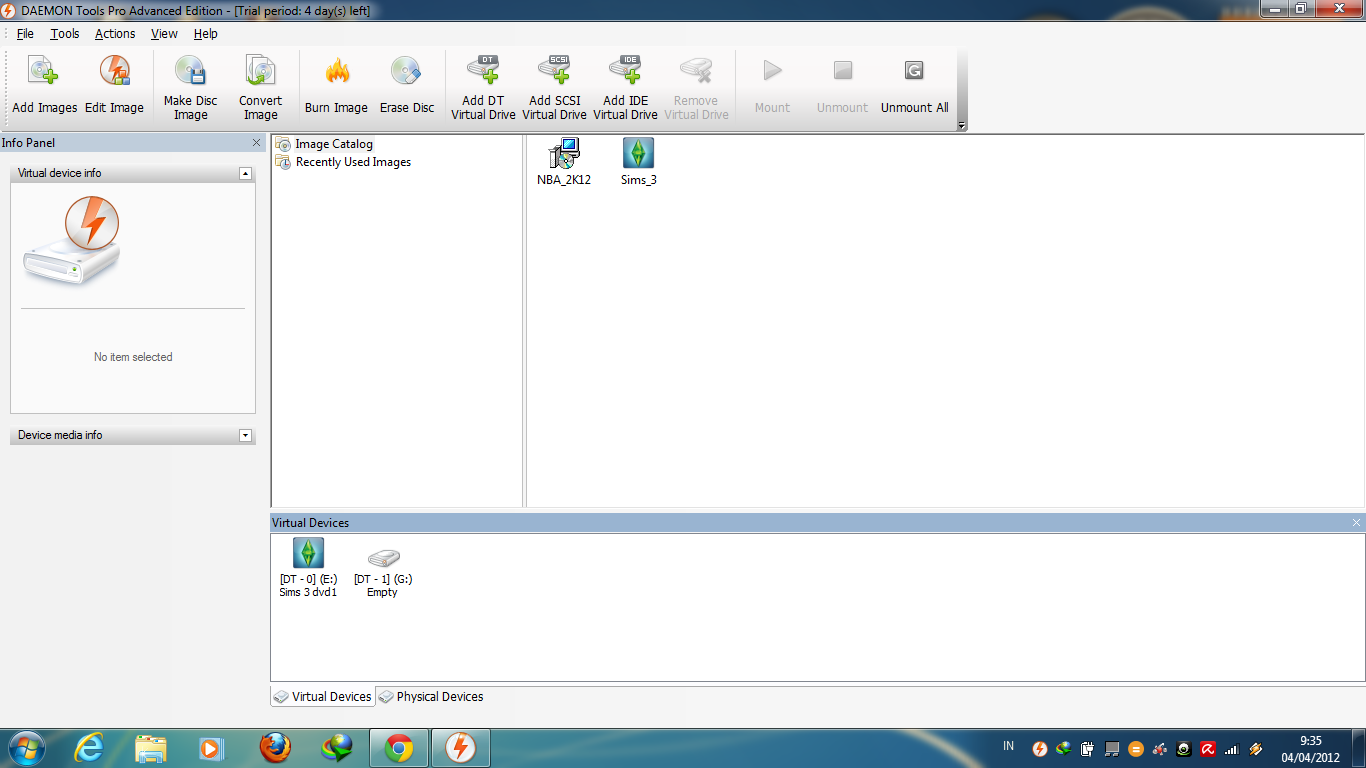Open the Actions menu
This screenshot has height=768, width=1366.
click(115, 33)
